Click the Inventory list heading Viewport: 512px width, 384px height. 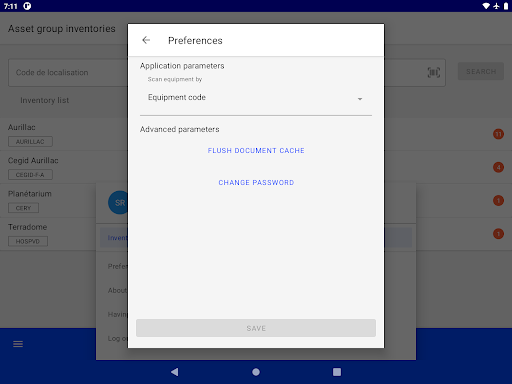pos(45,100)
